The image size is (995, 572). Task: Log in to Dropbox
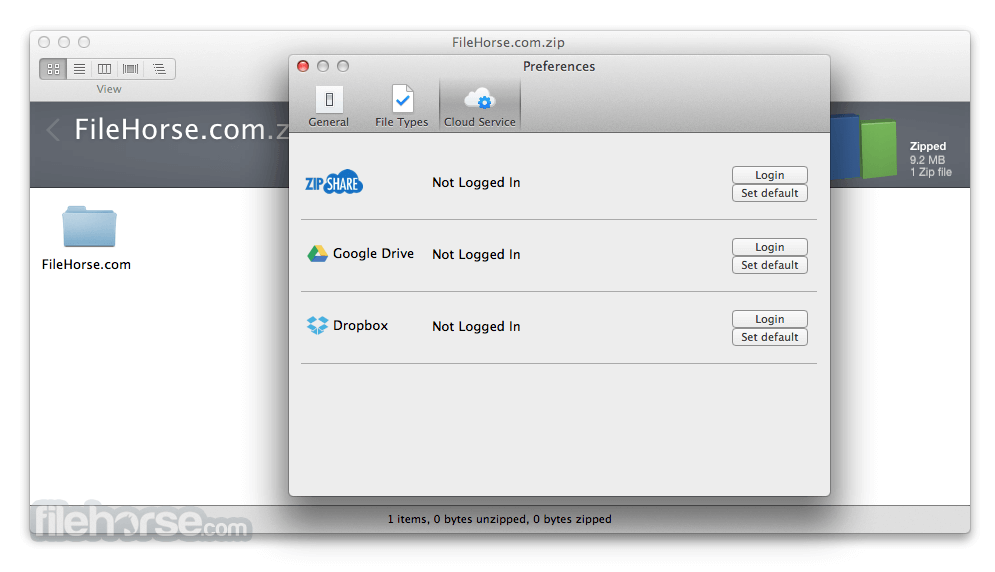click(770, 319)
